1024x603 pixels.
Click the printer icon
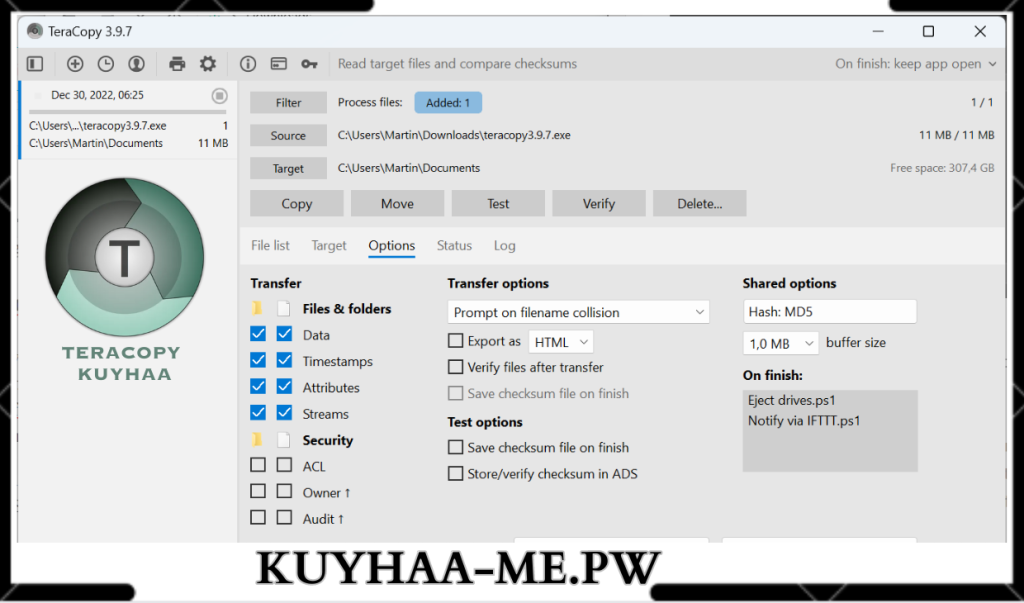[x=177, y=63]
